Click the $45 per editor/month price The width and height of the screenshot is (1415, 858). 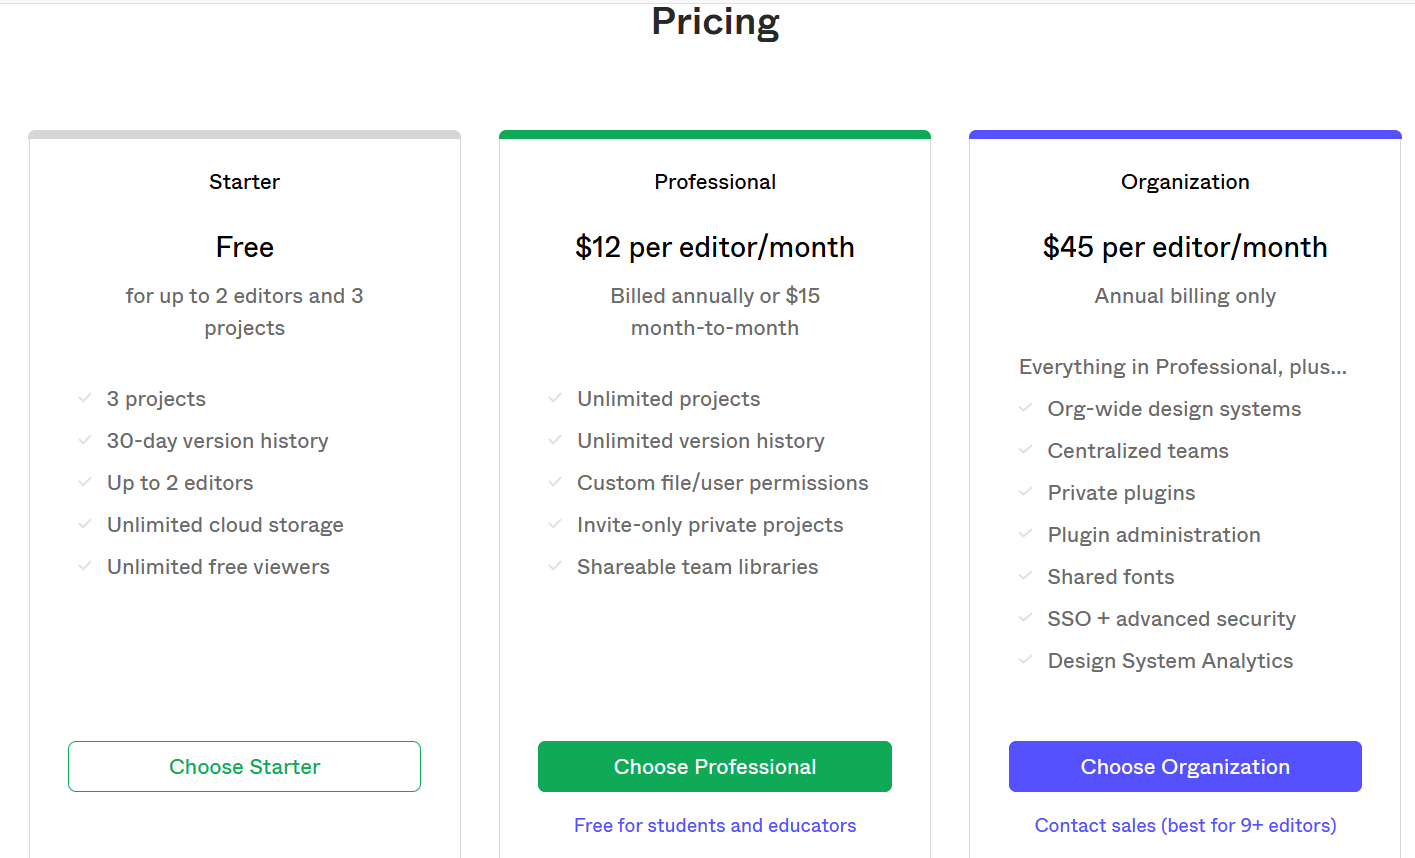[x=1185, y=247]
